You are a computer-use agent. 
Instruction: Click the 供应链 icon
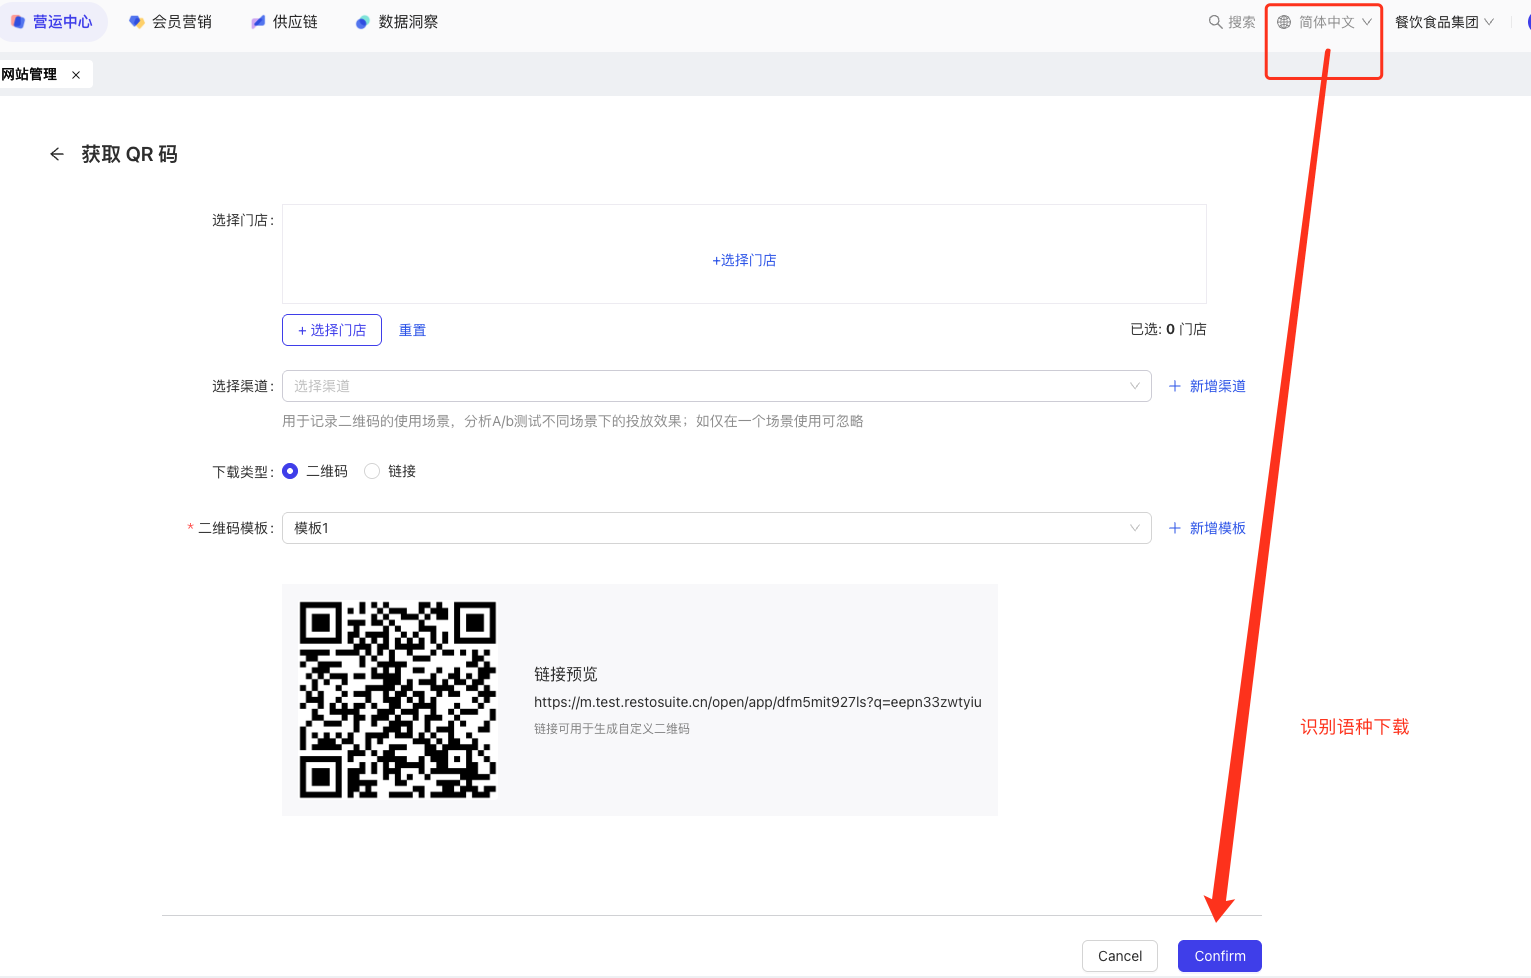[x=258, y=22]
